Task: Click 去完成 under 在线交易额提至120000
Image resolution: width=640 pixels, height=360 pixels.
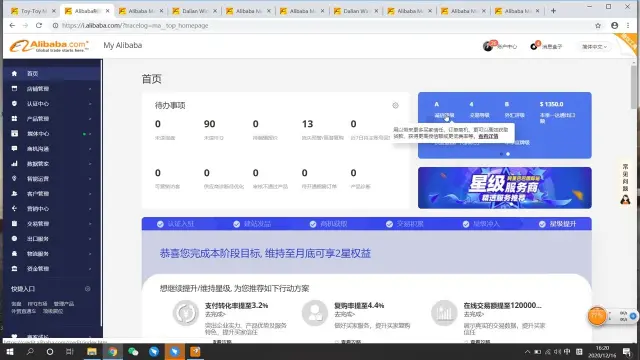Action: pos(474,314)
